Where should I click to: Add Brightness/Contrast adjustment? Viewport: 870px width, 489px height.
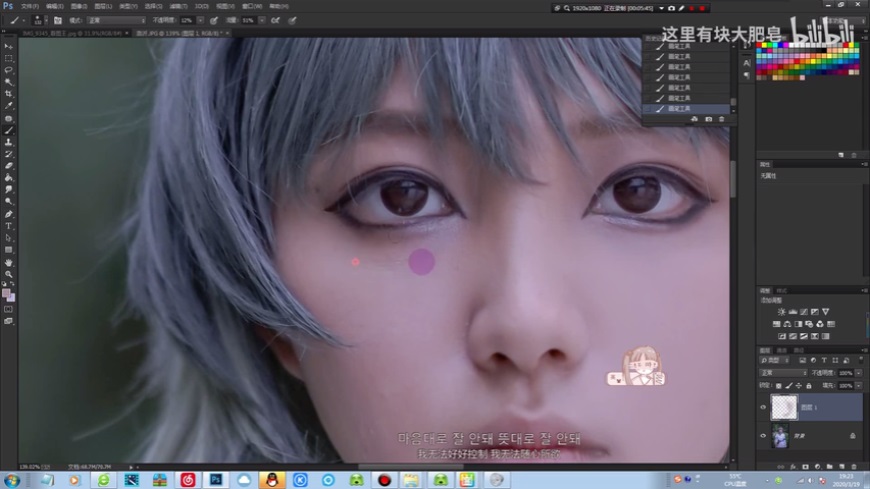point(781,311)
